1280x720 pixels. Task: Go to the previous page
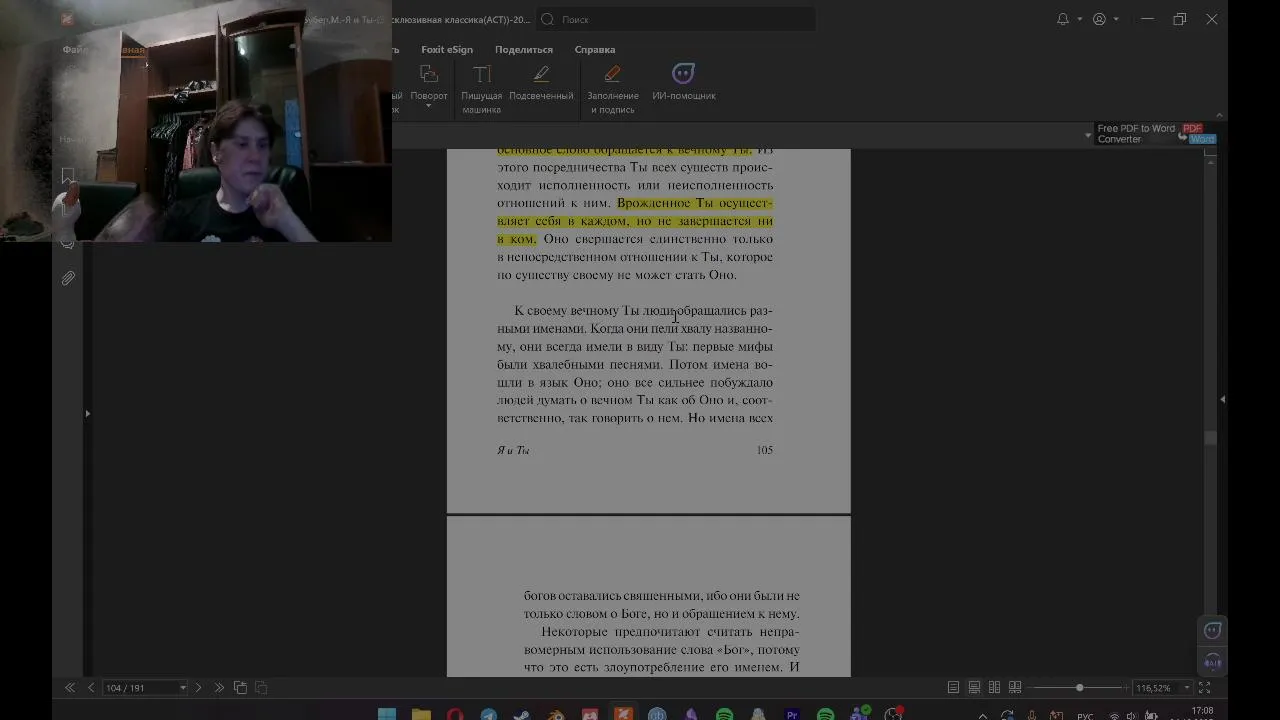91,688
